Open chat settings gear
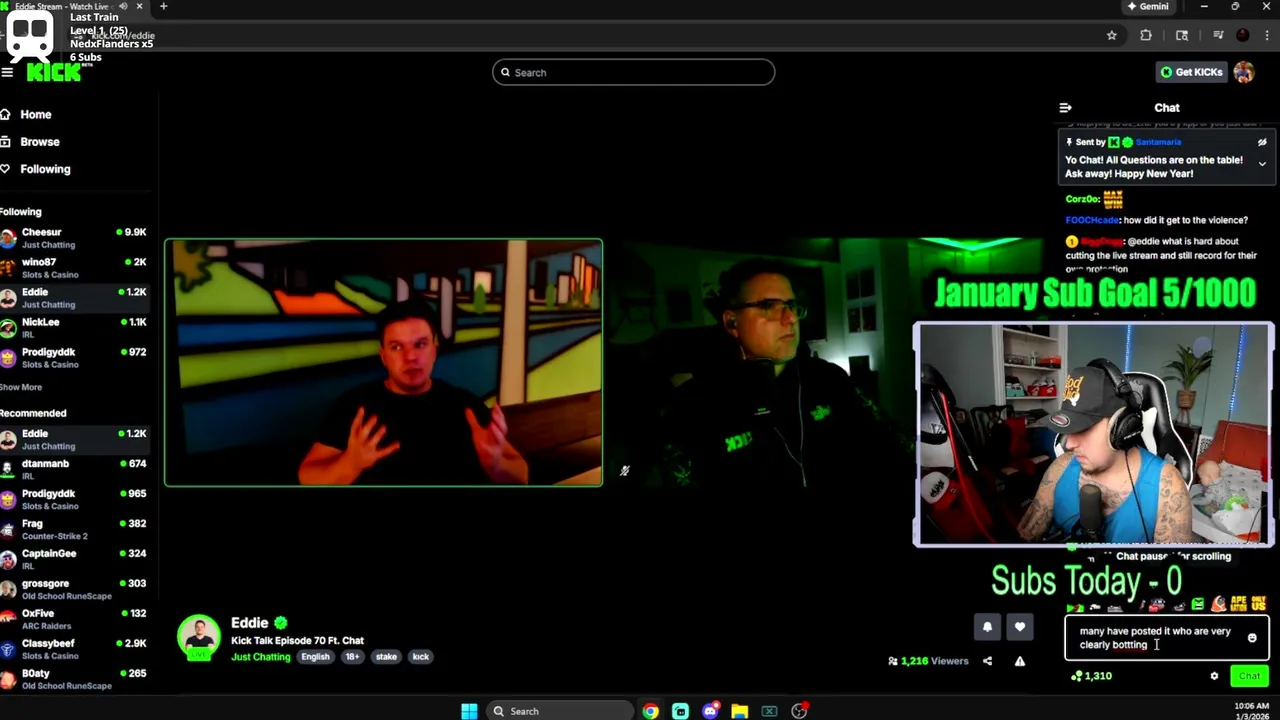The width and height of the screenshot is (1280, 720). tap(1214, 676)
